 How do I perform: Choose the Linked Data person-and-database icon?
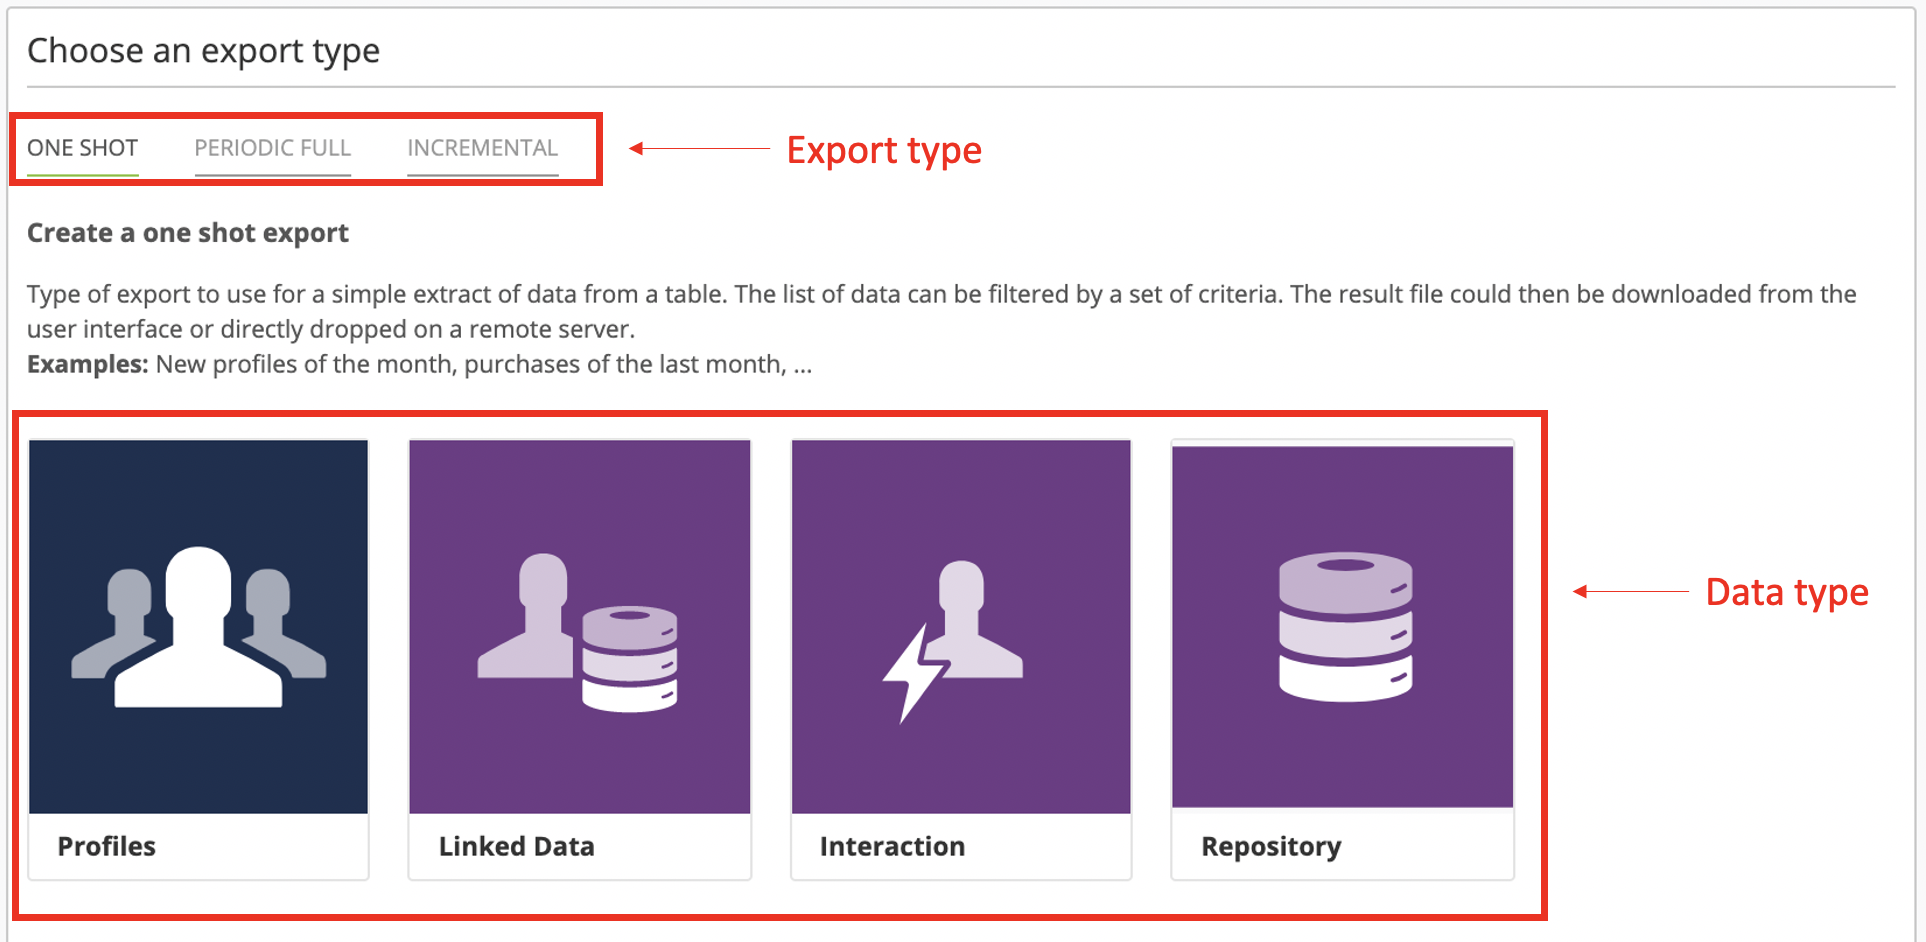coord(579,630)
